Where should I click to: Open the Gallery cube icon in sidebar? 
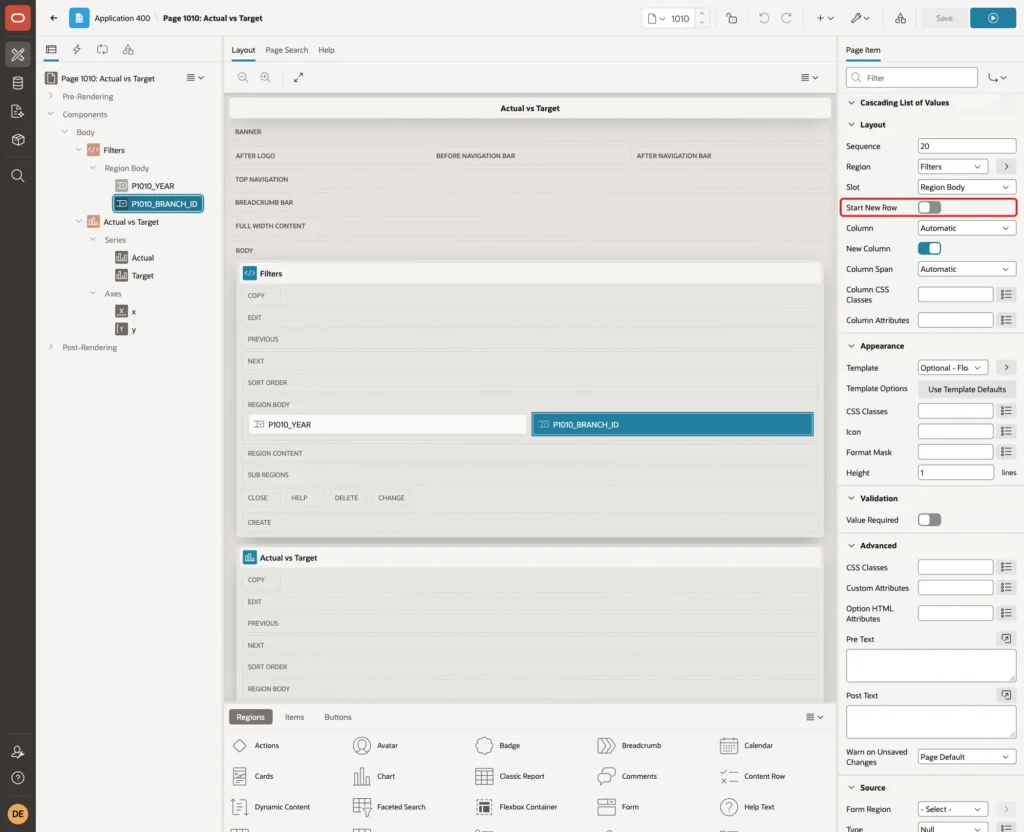coord(18,139)
